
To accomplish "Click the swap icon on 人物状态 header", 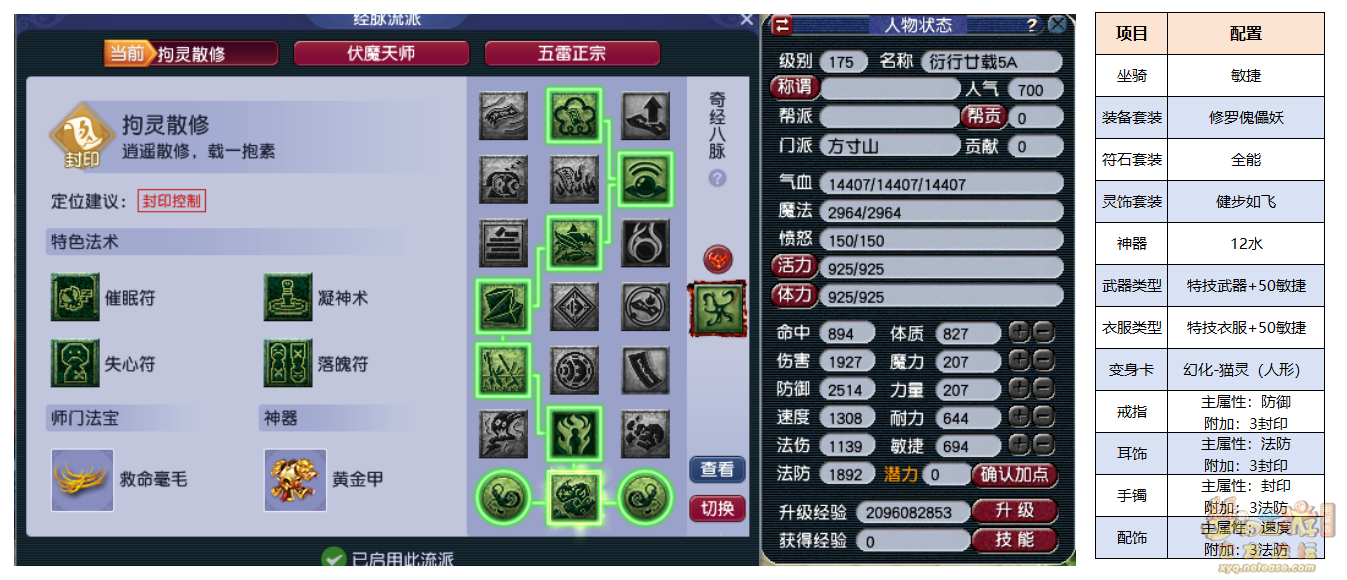I will pos(782,25).
